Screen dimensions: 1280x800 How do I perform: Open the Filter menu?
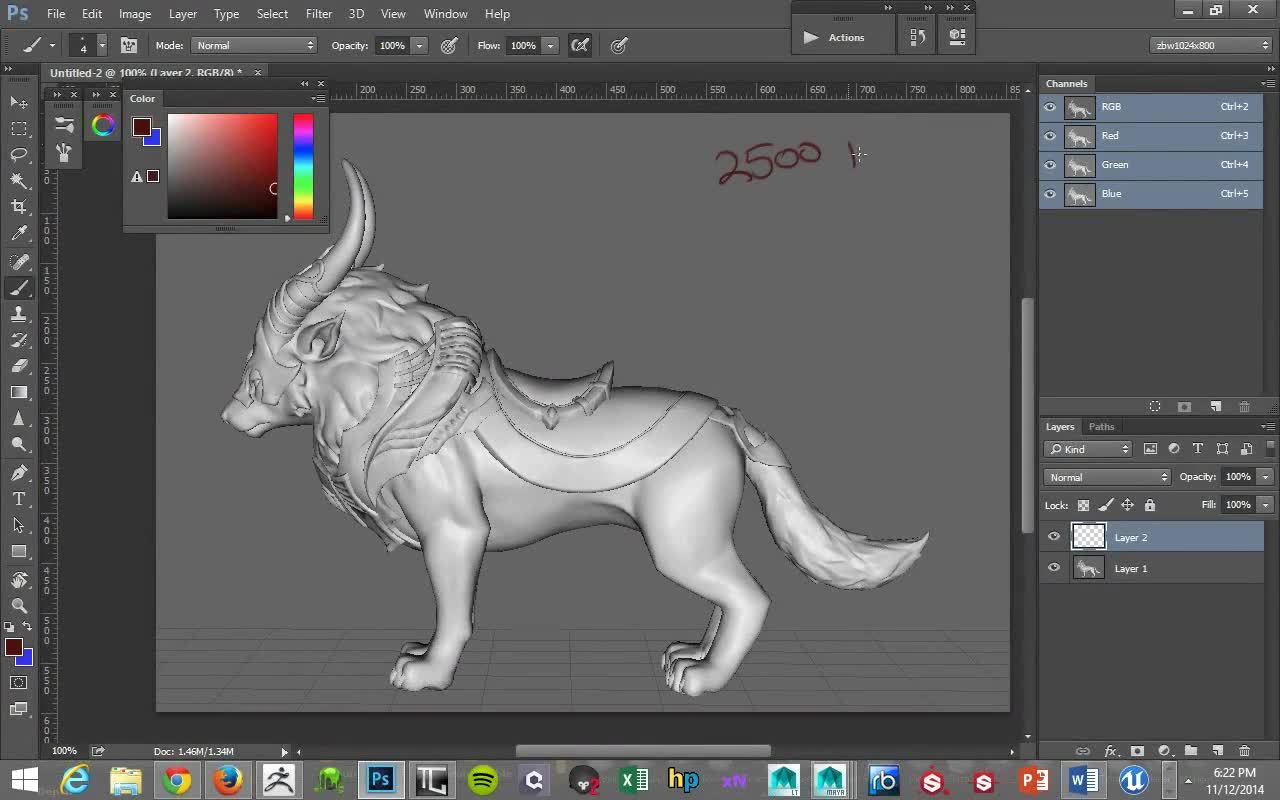tap(319, 14)
